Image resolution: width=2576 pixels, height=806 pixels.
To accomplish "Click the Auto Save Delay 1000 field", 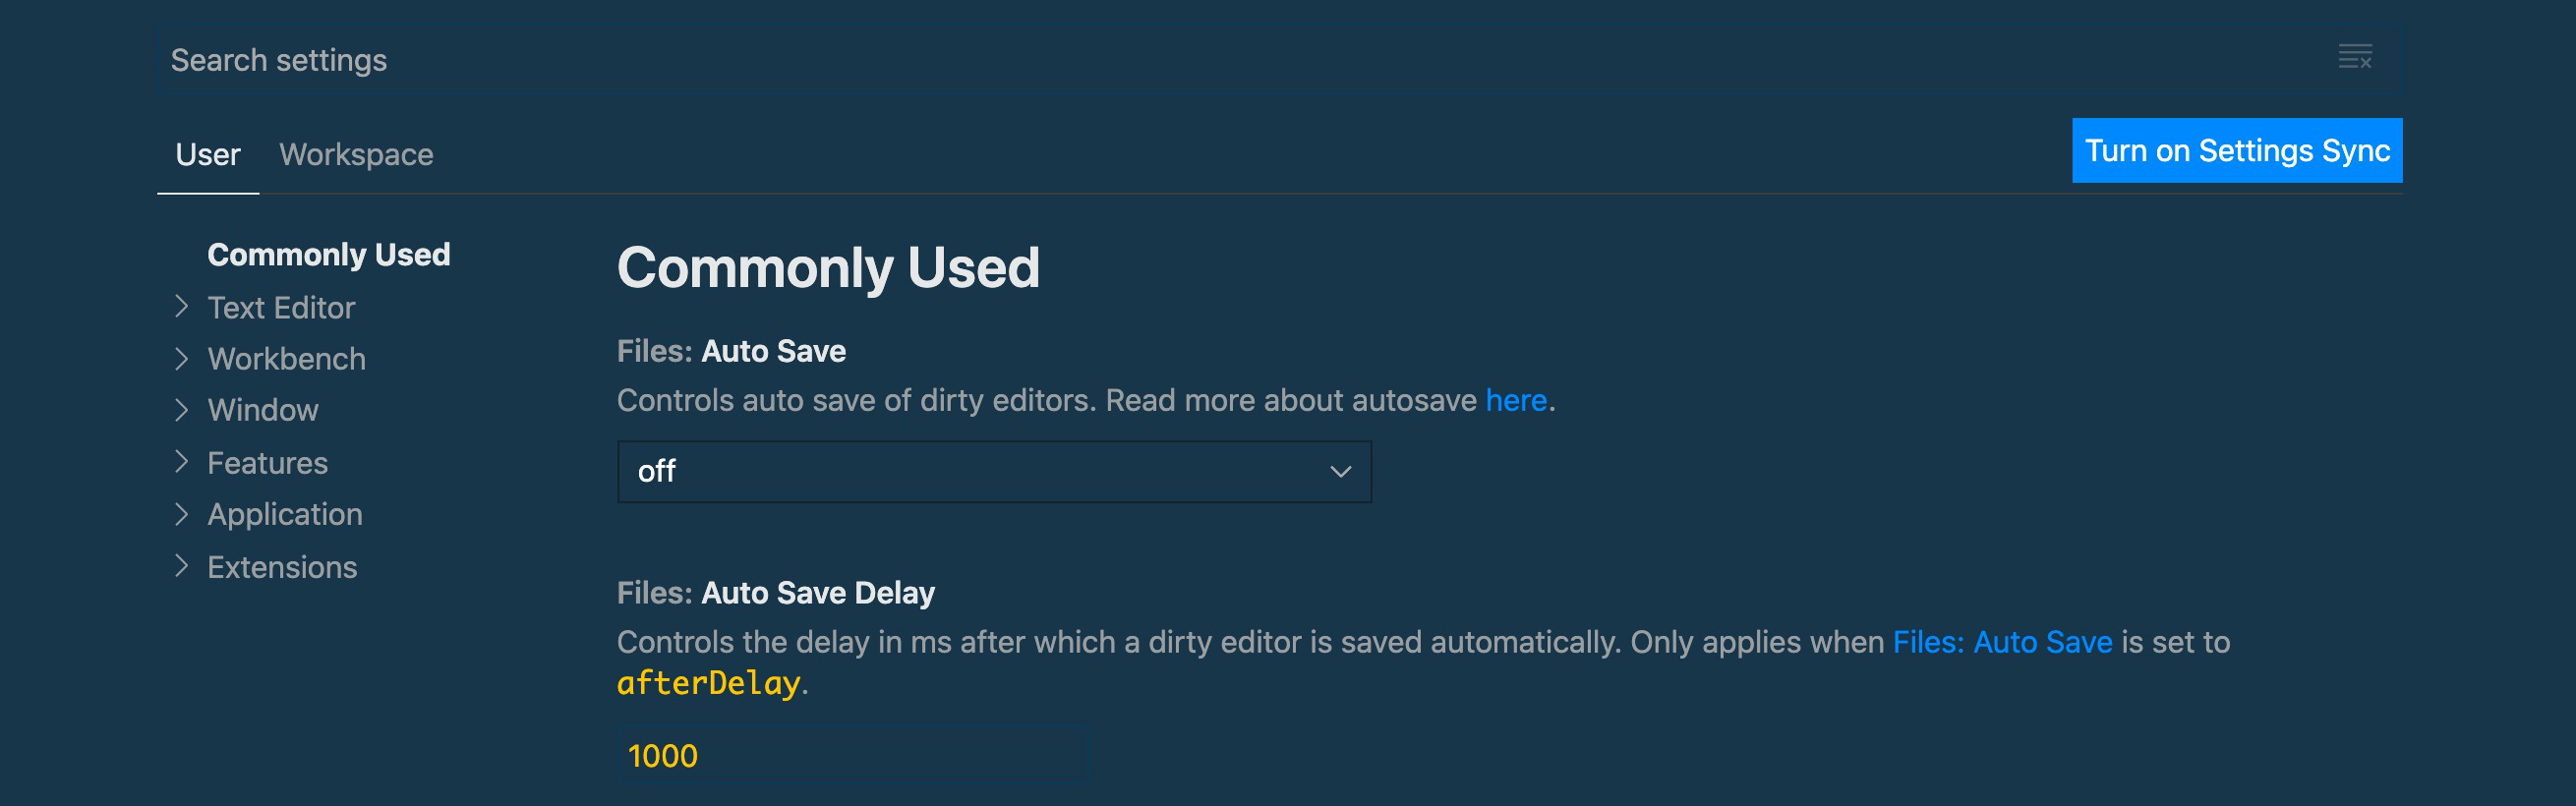I will click(853, 756).
